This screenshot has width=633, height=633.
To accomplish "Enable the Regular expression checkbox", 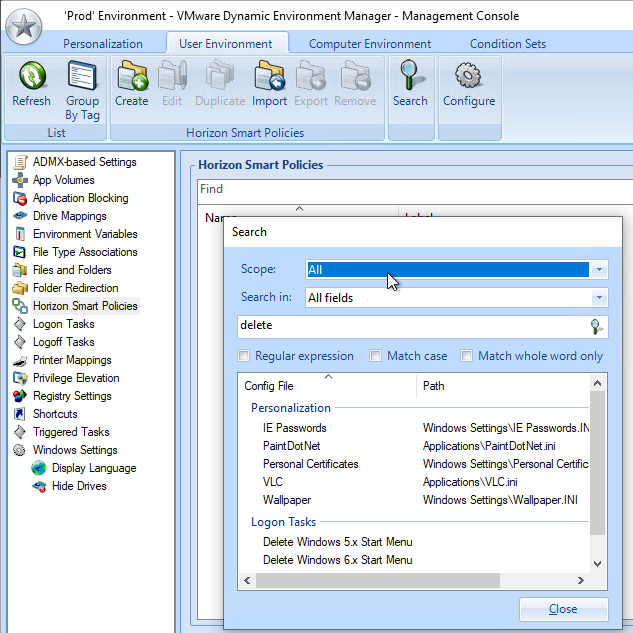I will tap(243, 356).
